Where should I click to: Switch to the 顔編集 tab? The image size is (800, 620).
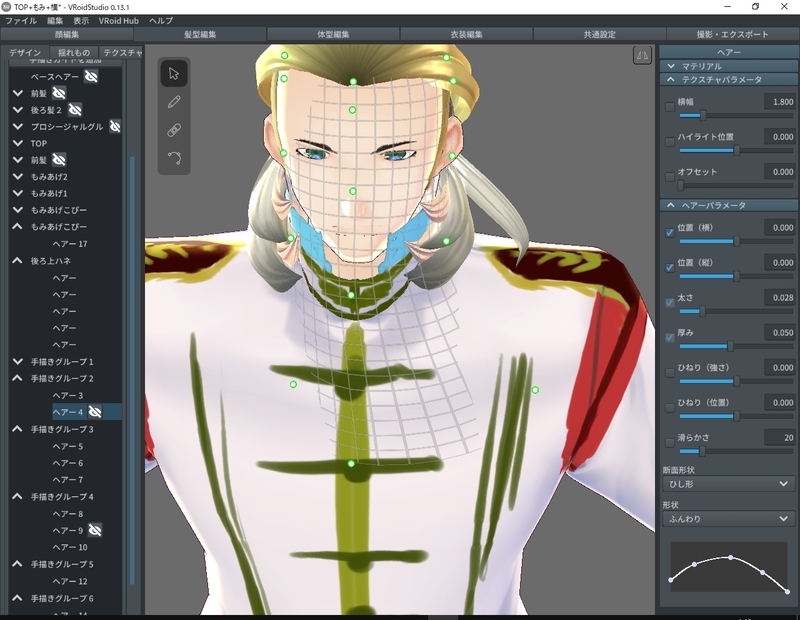(67, 34)
